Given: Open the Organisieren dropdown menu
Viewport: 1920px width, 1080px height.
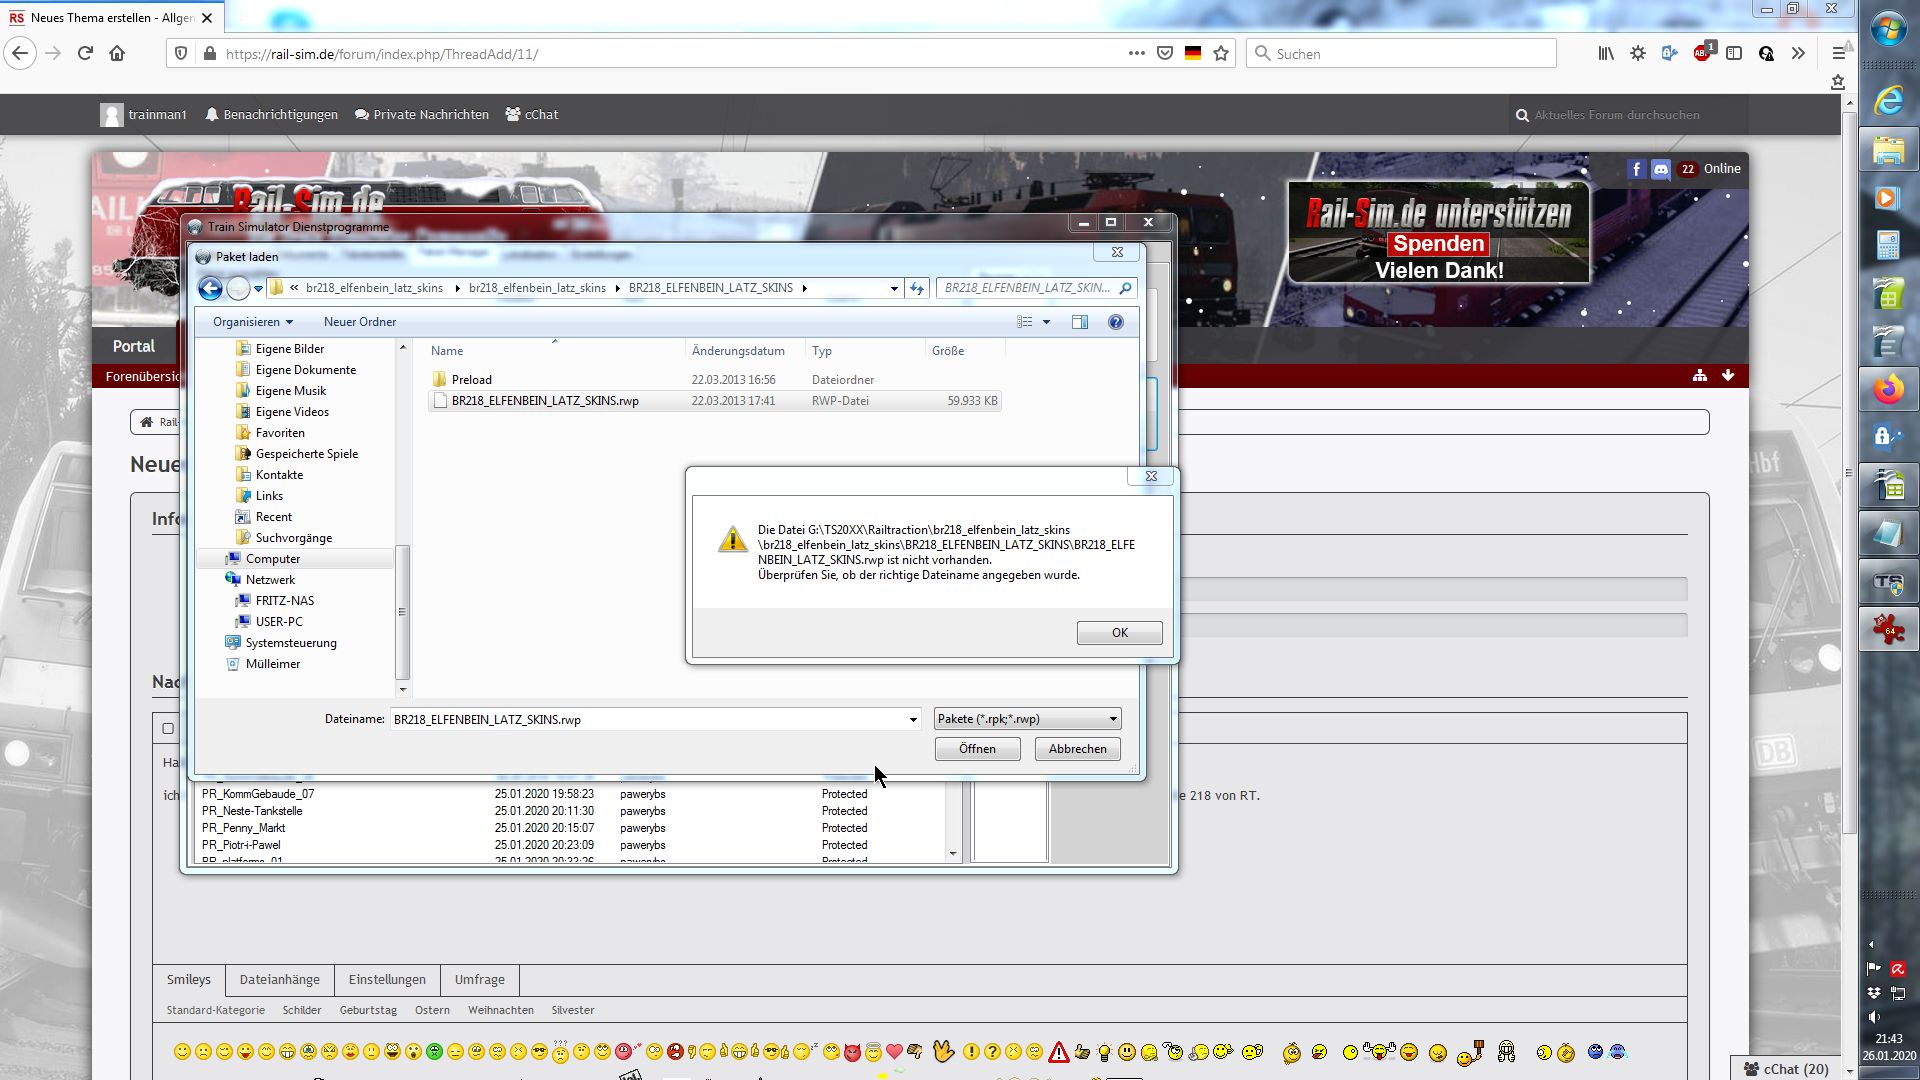Looking at the screenshot, I should (x=252, y=322).
